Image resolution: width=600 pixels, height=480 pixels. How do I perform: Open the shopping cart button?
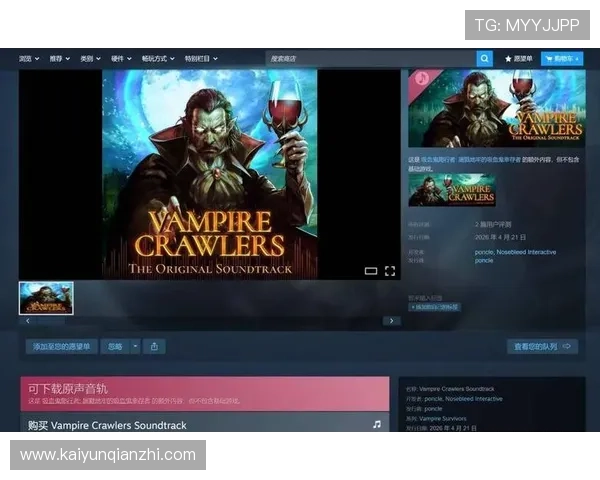pyautogui.click(x=562, y=59)
